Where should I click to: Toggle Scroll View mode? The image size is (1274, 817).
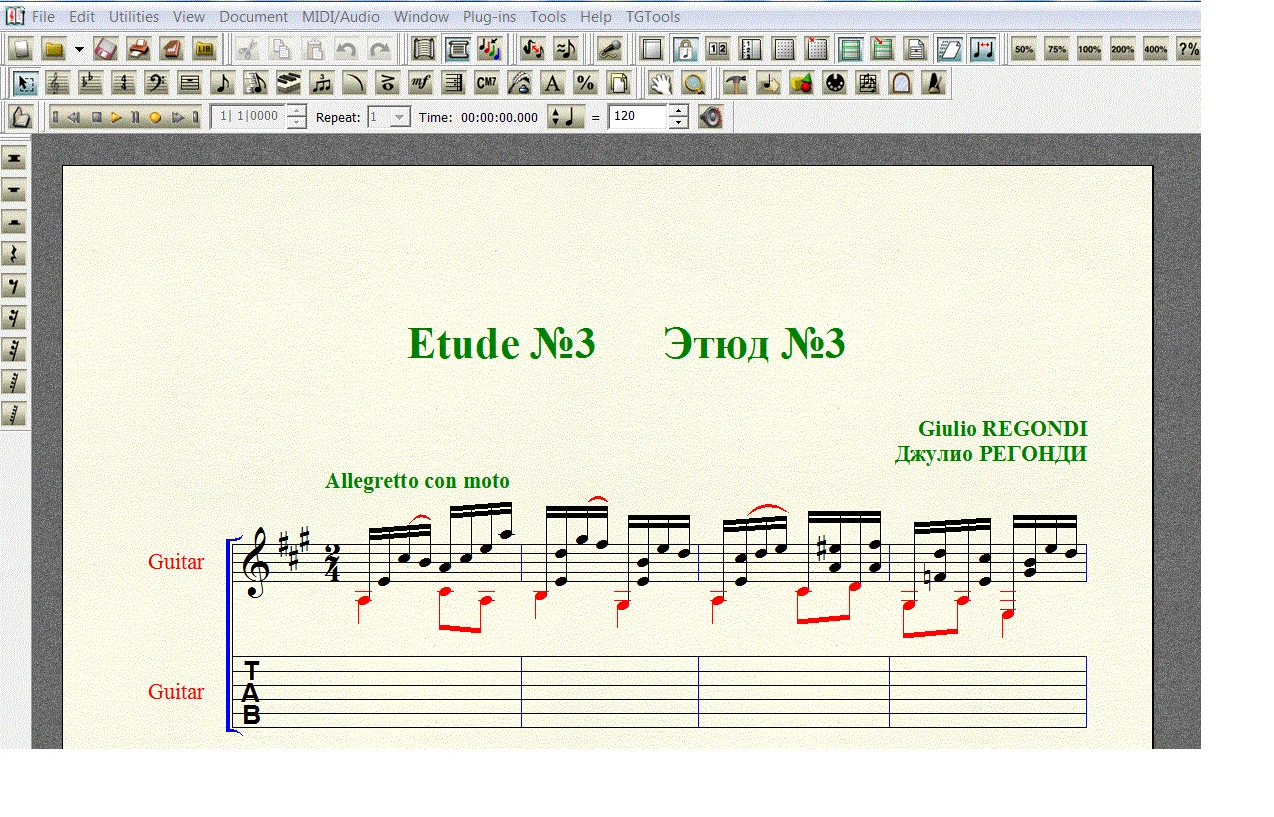pos(424,48)
